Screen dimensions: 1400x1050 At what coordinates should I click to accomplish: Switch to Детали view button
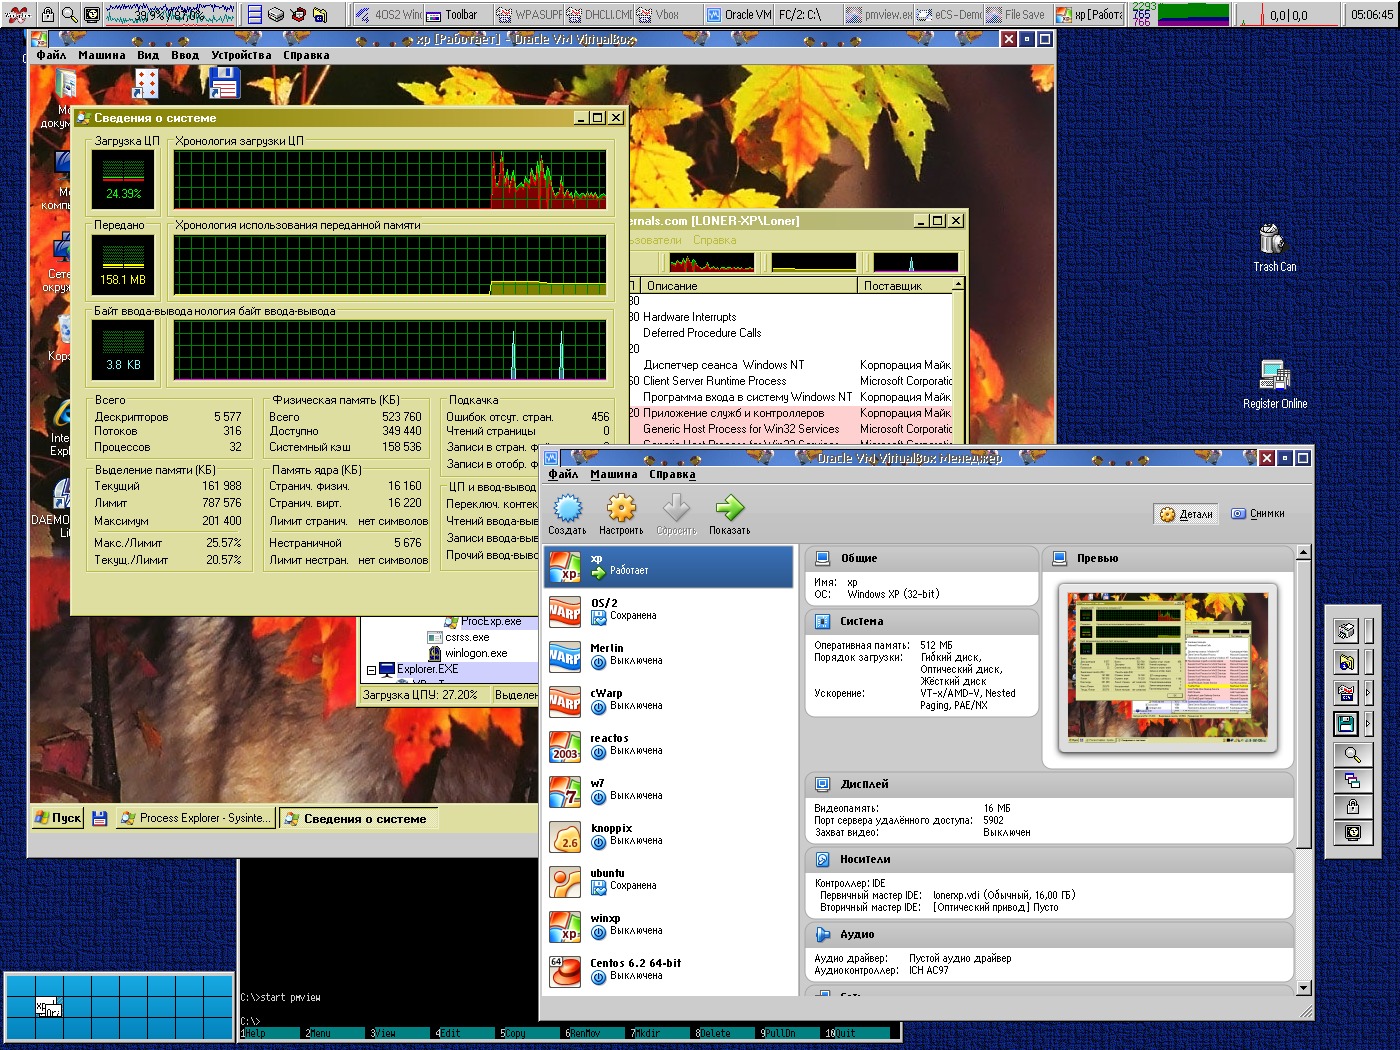point(1186,514)
